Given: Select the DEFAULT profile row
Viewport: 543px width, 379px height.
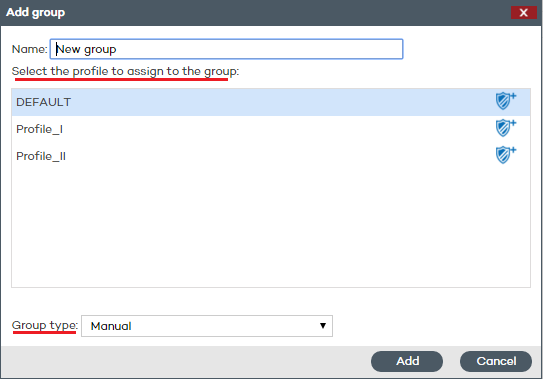Looking at the screenshot, I should tap(271, 102).
